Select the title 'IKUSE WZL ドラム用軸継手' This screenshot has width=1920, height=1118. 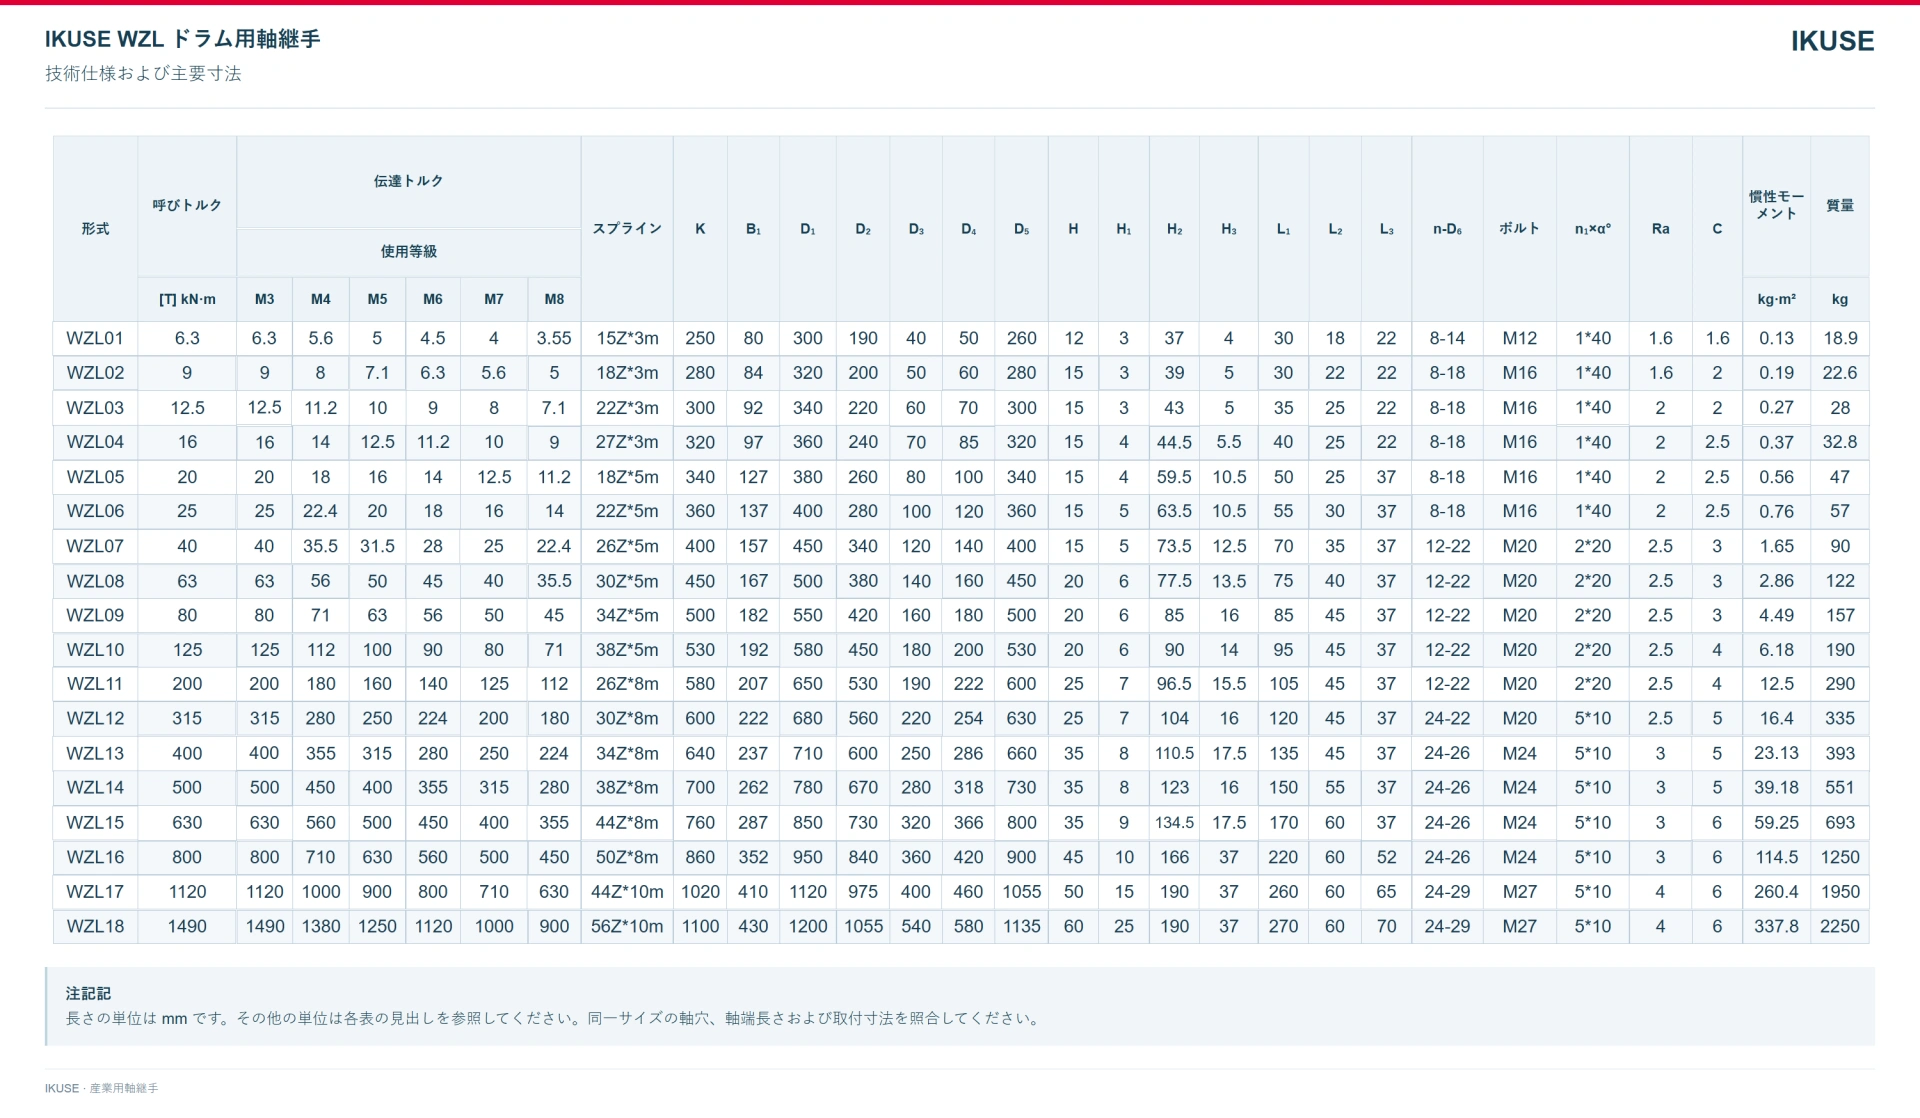coord(182,39)
